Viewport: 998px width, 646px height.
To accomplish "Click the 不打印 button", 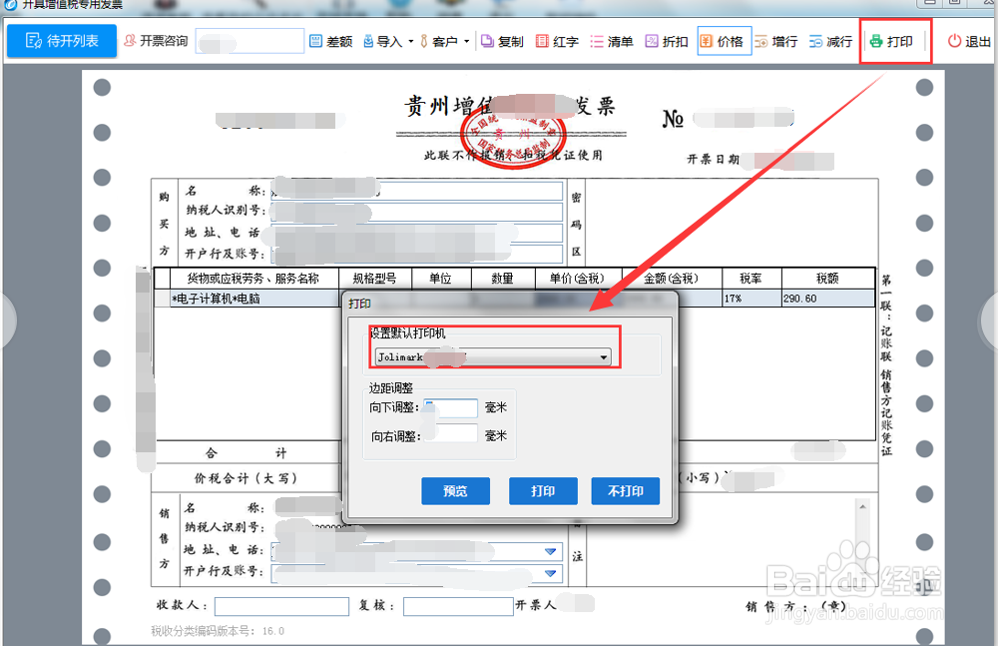I will click(626, 491).
